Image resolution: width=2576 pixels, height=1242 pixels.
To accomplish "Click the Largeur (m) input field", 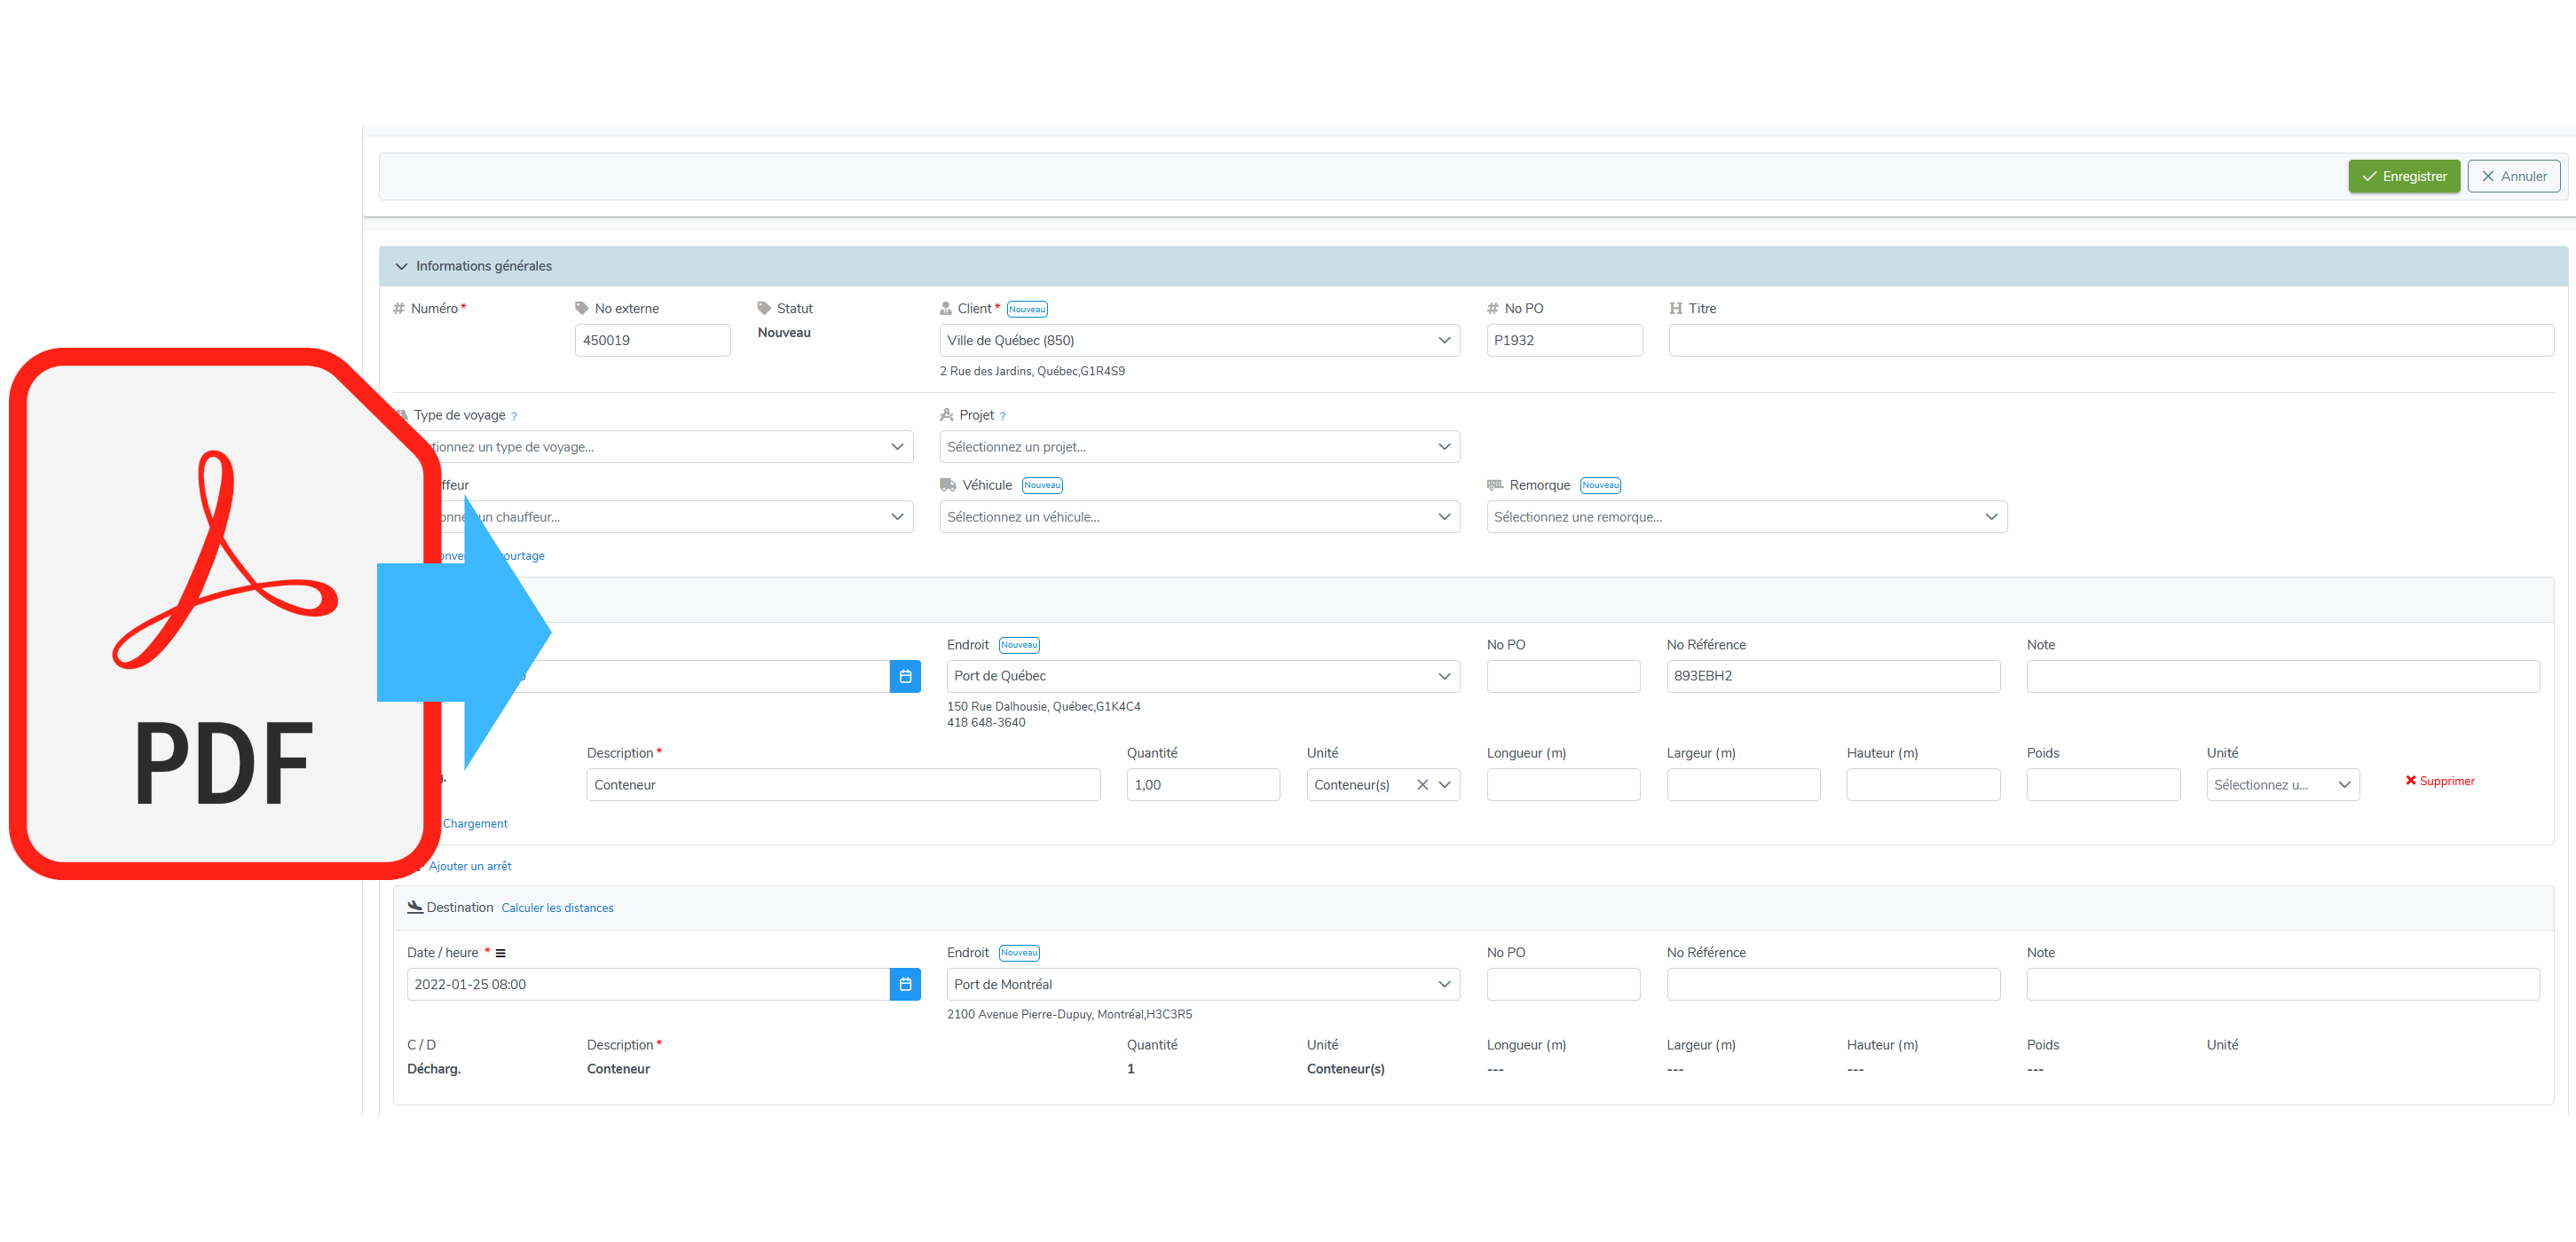I will [x=1743, y=785].
